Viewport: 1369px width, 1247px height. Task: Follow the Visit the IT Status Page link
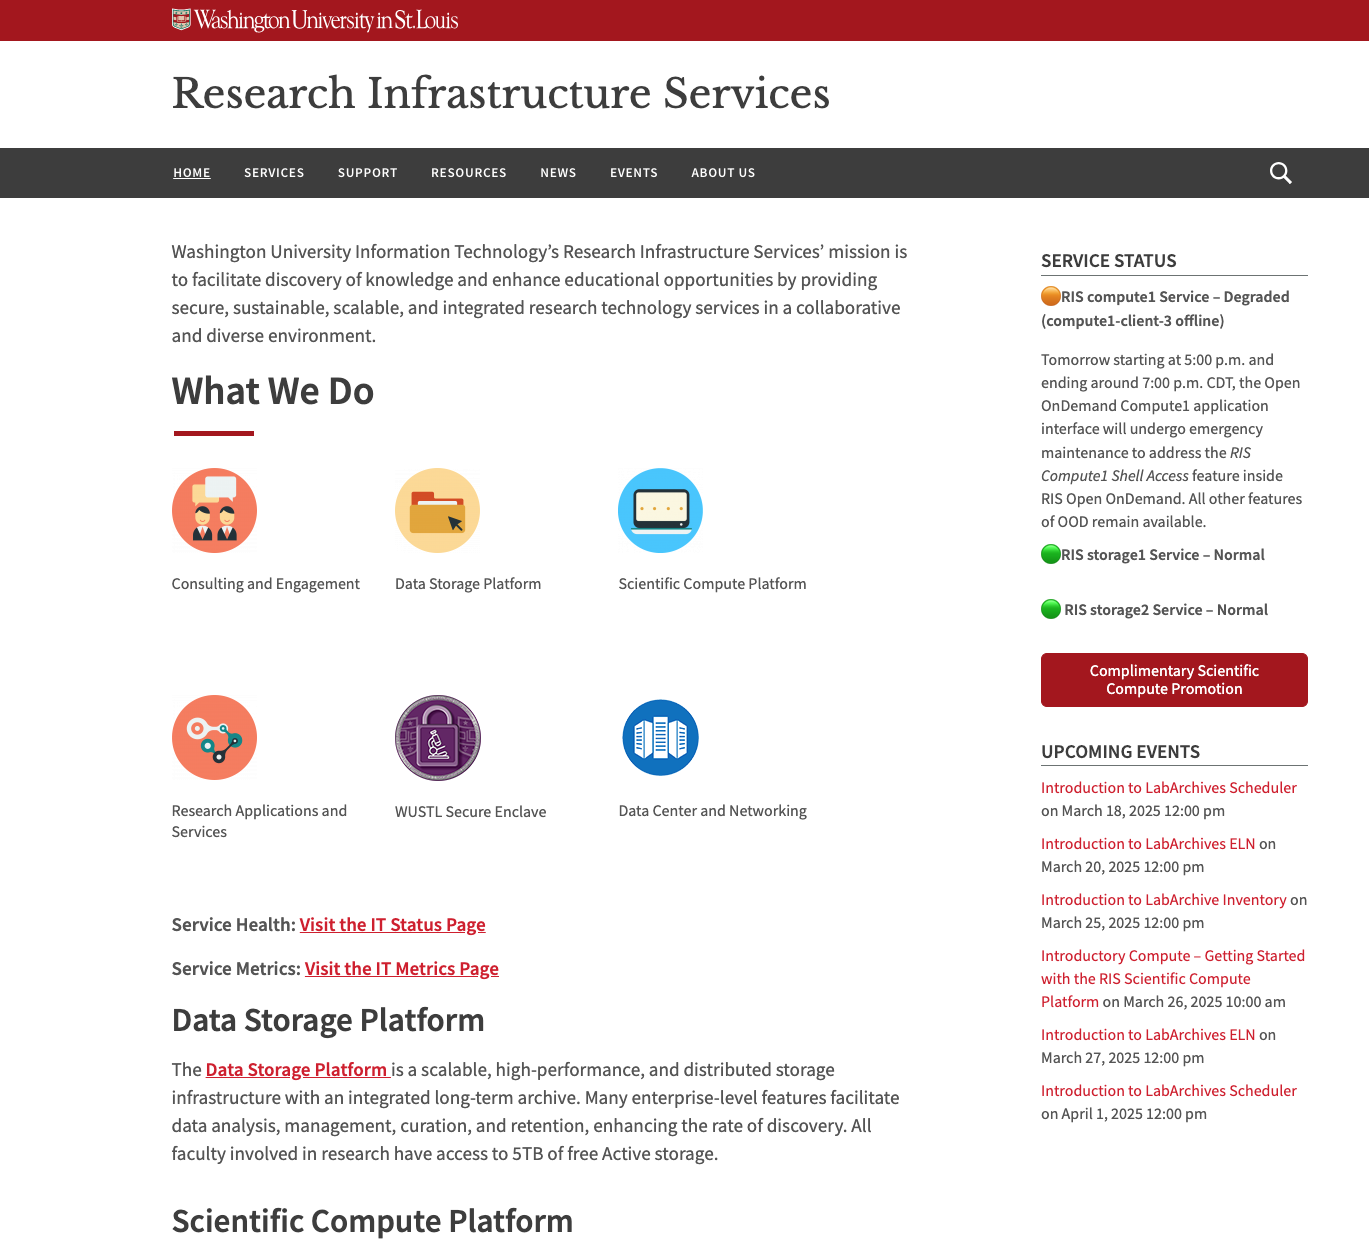point(392,925)
